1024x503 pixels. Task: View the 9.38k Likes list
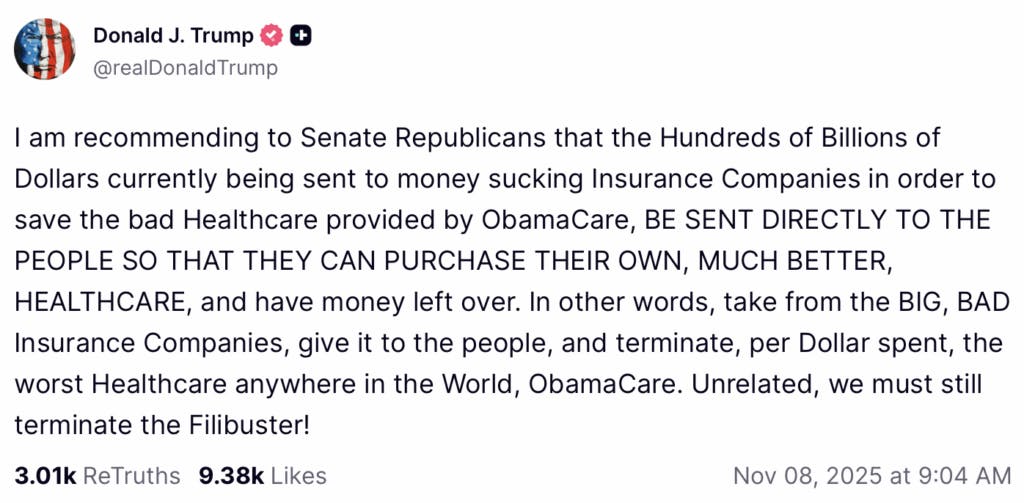coord(262,476)
